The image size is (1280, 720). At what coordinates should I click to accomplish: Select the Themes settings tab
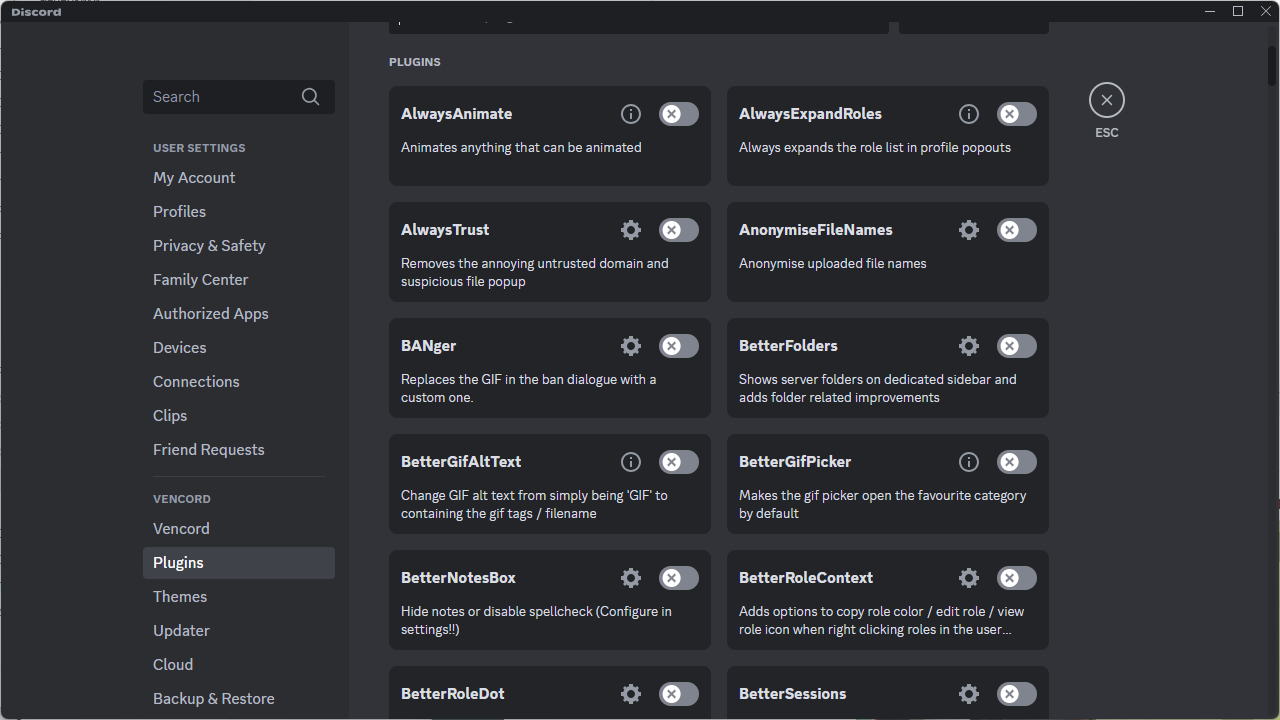coord(179,596)
